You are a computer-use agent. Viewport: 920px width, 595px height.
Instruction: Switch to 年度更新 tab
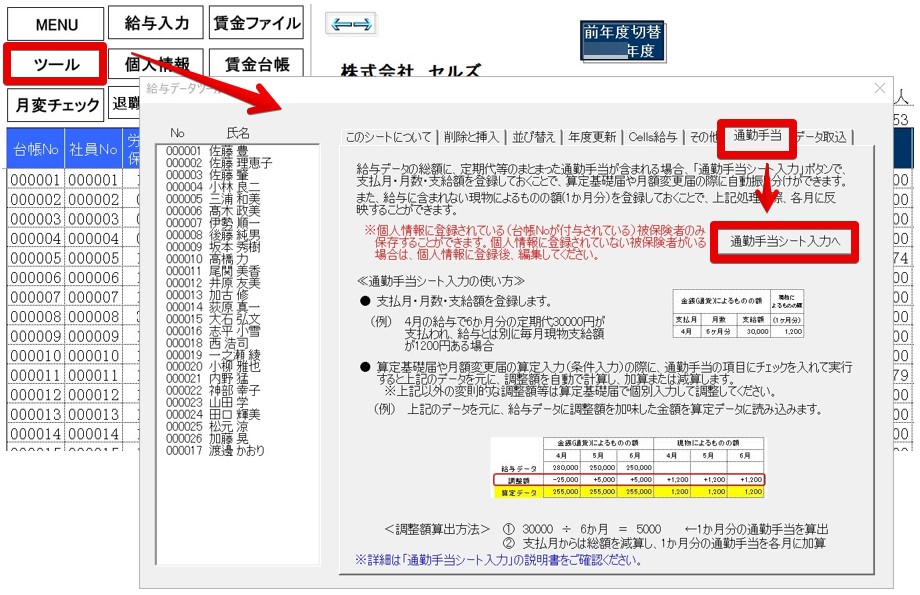pos(591,137)
